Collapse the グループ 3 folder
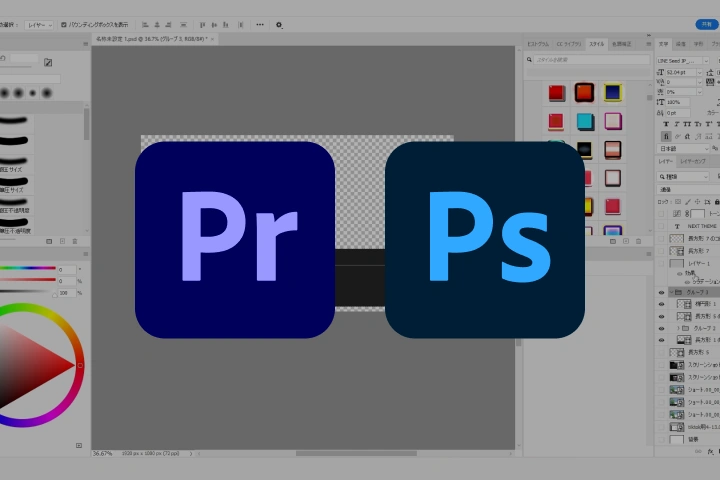Image resolution: width=720 pixels, height=480 pixels. point(672,292)
